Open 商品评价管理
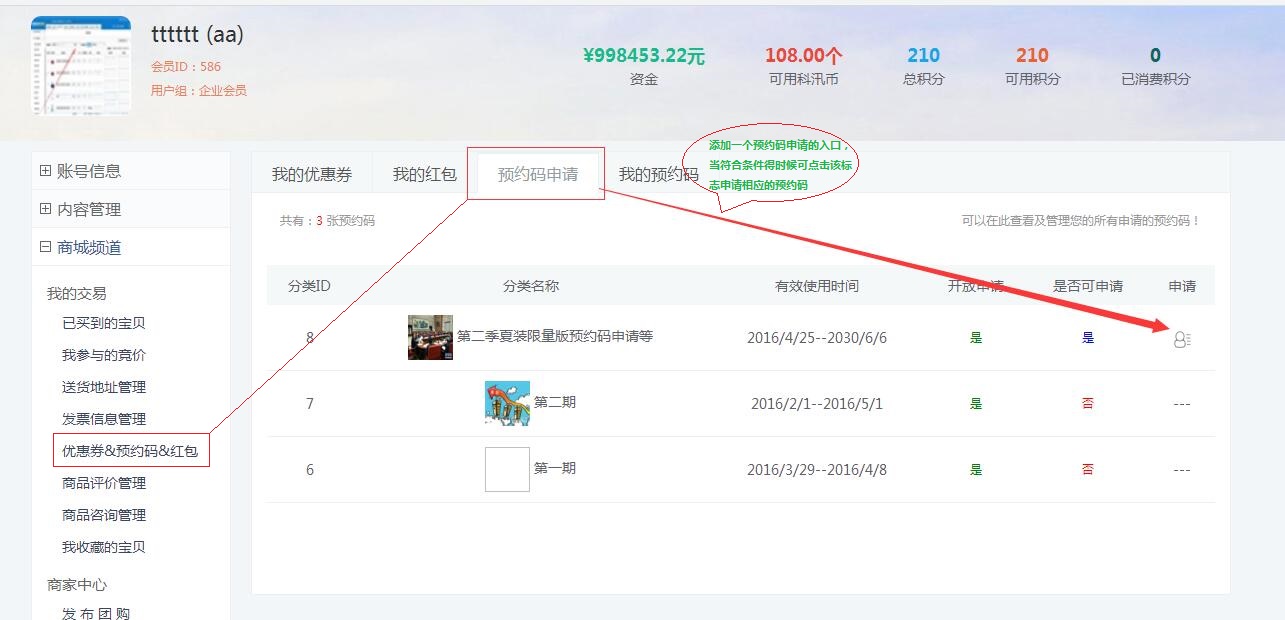This screenshot has width=1285, height=620. [x=104, y=483]
